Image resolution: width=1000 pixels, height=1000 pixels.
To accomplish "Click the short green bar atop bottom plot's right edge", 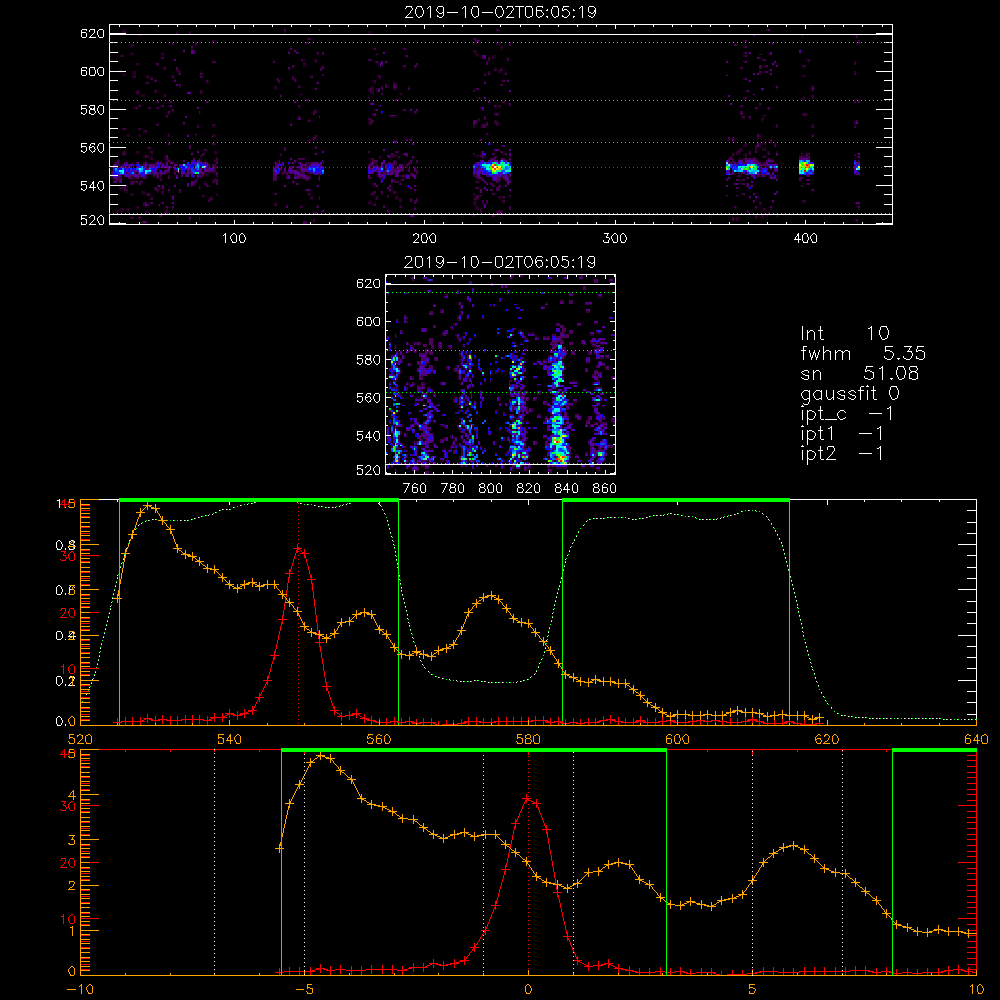I will [934, 751].
